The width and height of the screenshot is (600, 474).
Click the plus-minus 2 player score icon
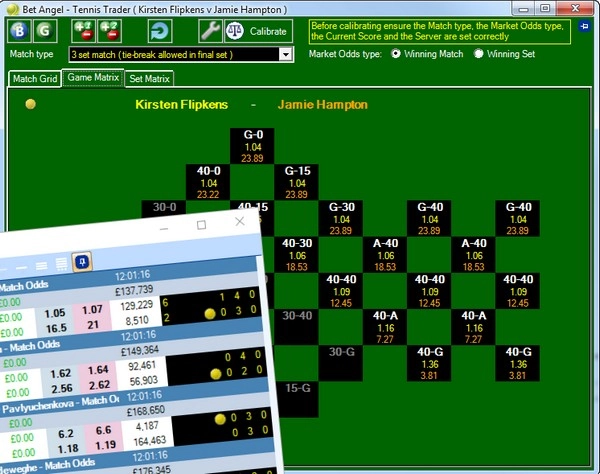(109, 31)
